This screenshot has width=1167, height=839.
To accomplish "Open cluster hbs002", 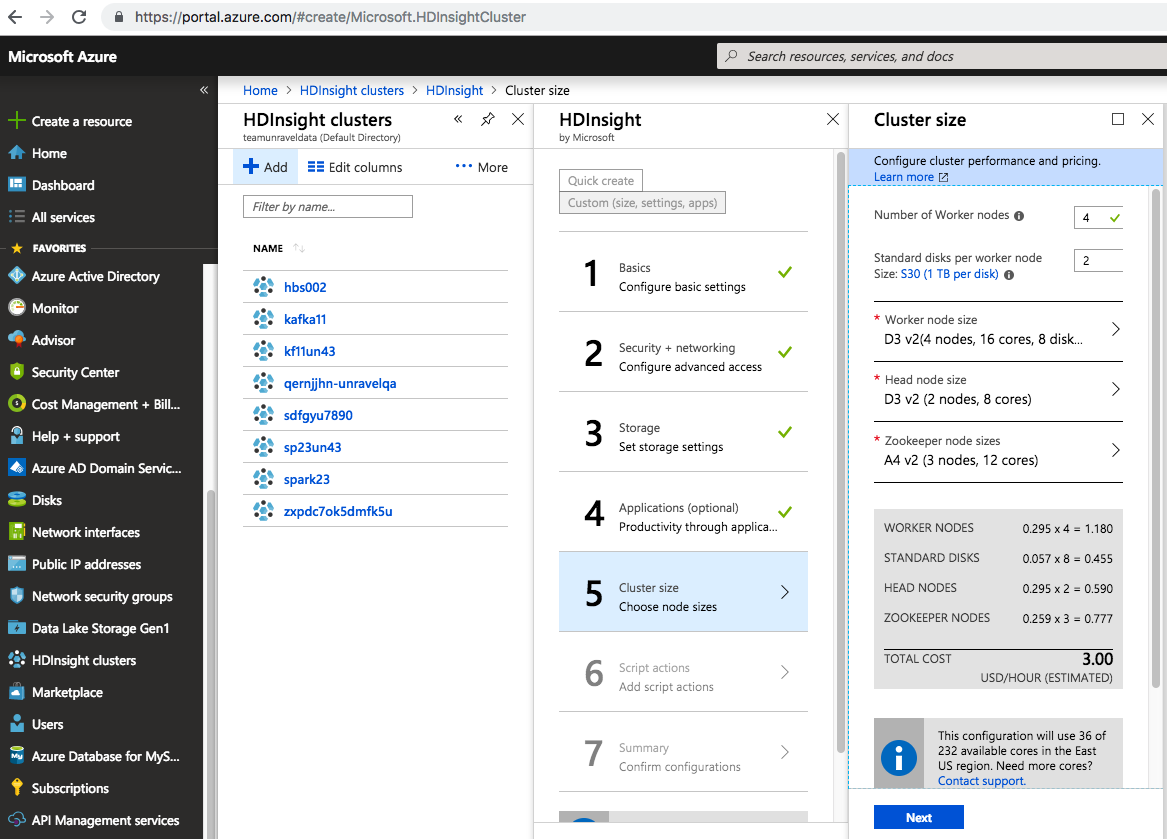I will tap(304, 287).
